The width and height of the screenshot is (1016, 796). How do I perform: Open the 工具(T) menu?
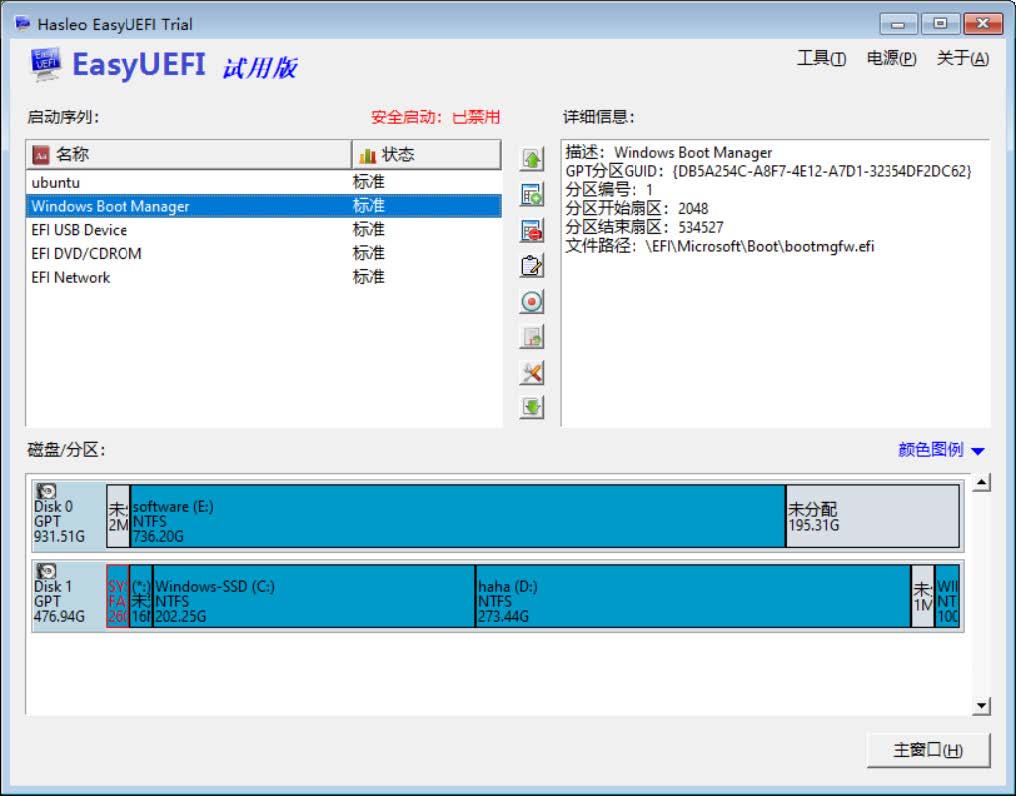(x=821, y=58)
